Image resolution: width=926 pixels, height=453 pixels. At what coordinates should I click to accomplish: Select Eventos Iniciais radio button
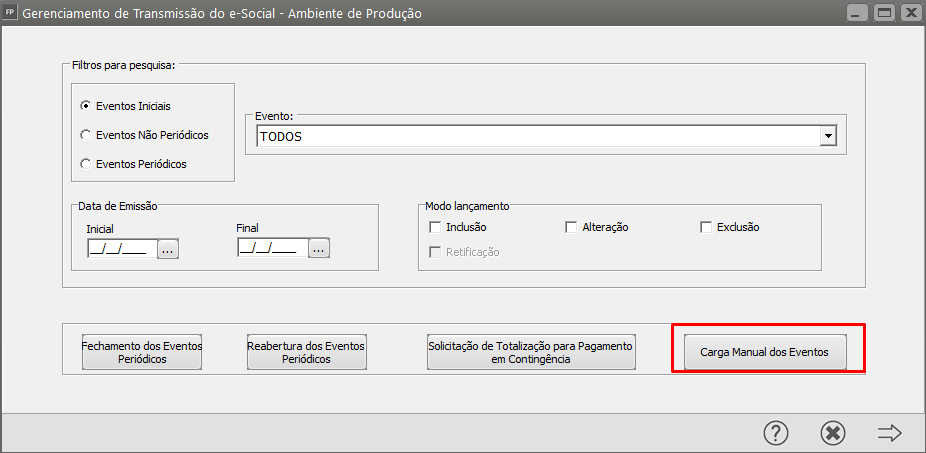86,106
